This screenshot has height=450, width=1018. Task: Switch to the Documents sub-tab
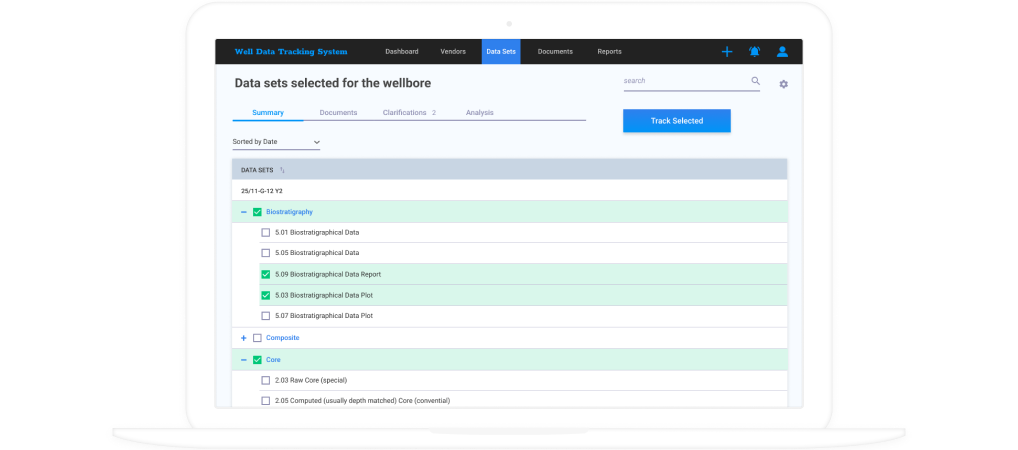coord(338,113)
